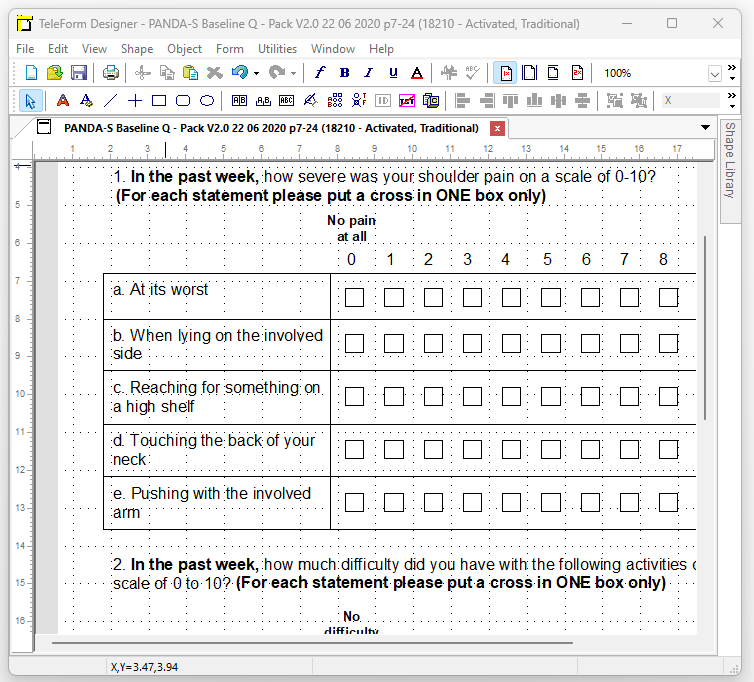Image resolution: width=754 pixels, height=682 pixels.
Task: Open the Object menu
Action: [x=184, y=49]
